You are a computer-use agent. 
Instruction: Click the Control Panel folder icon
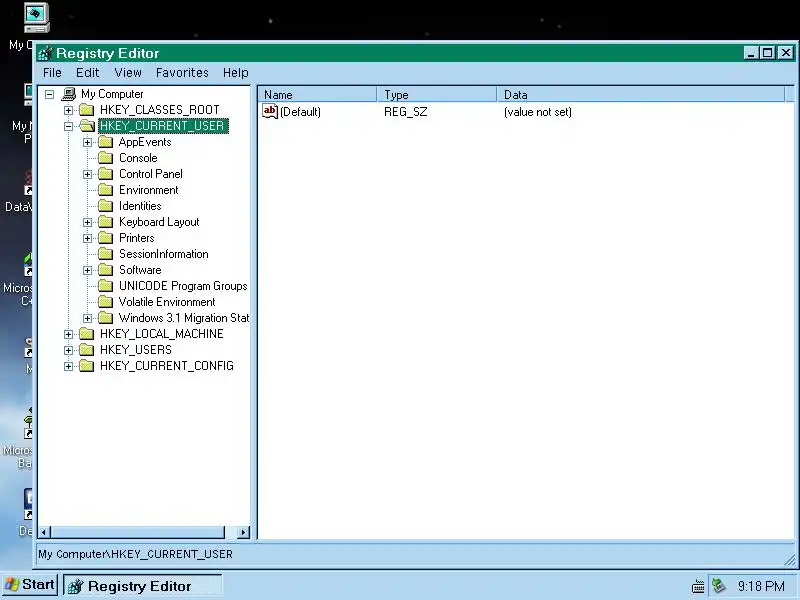(x=106, y=174)
